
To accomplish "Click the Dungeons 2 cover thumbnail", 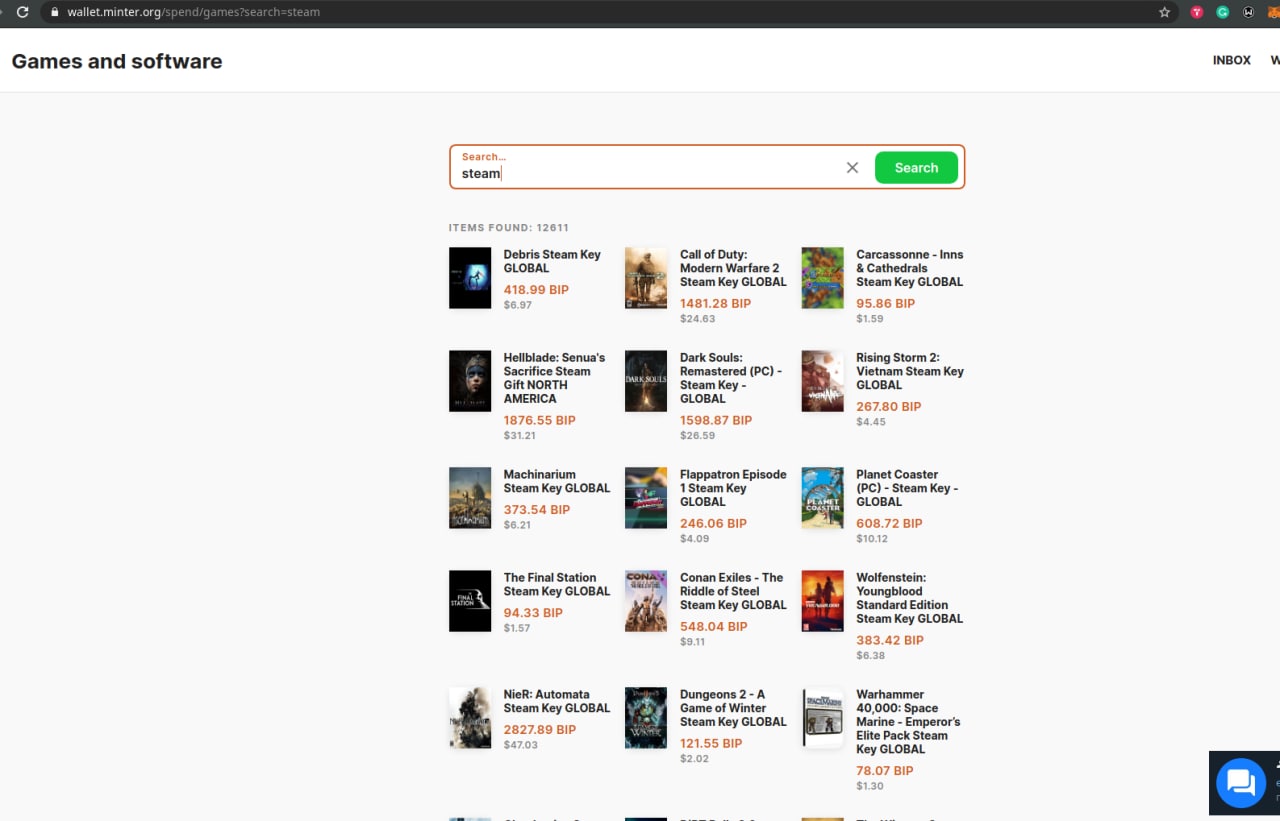I will point(646,718).
